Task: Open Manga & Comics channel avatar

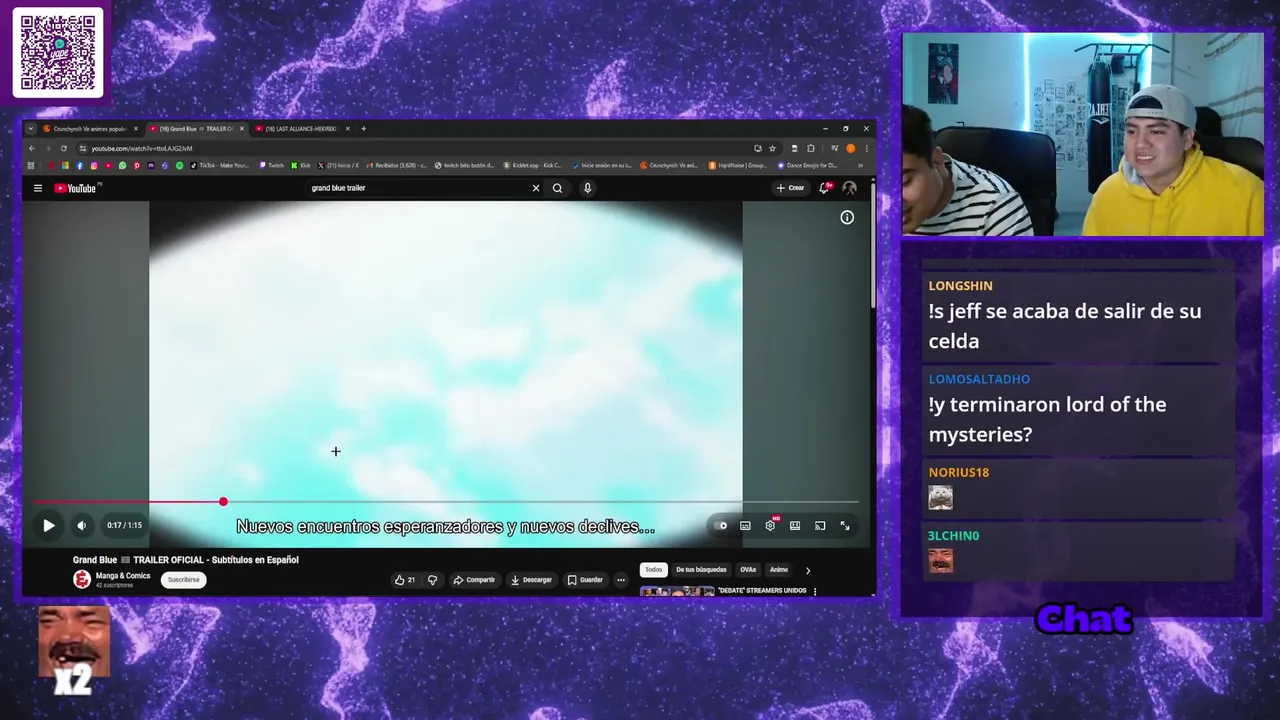Action: (x=82, y=579)
